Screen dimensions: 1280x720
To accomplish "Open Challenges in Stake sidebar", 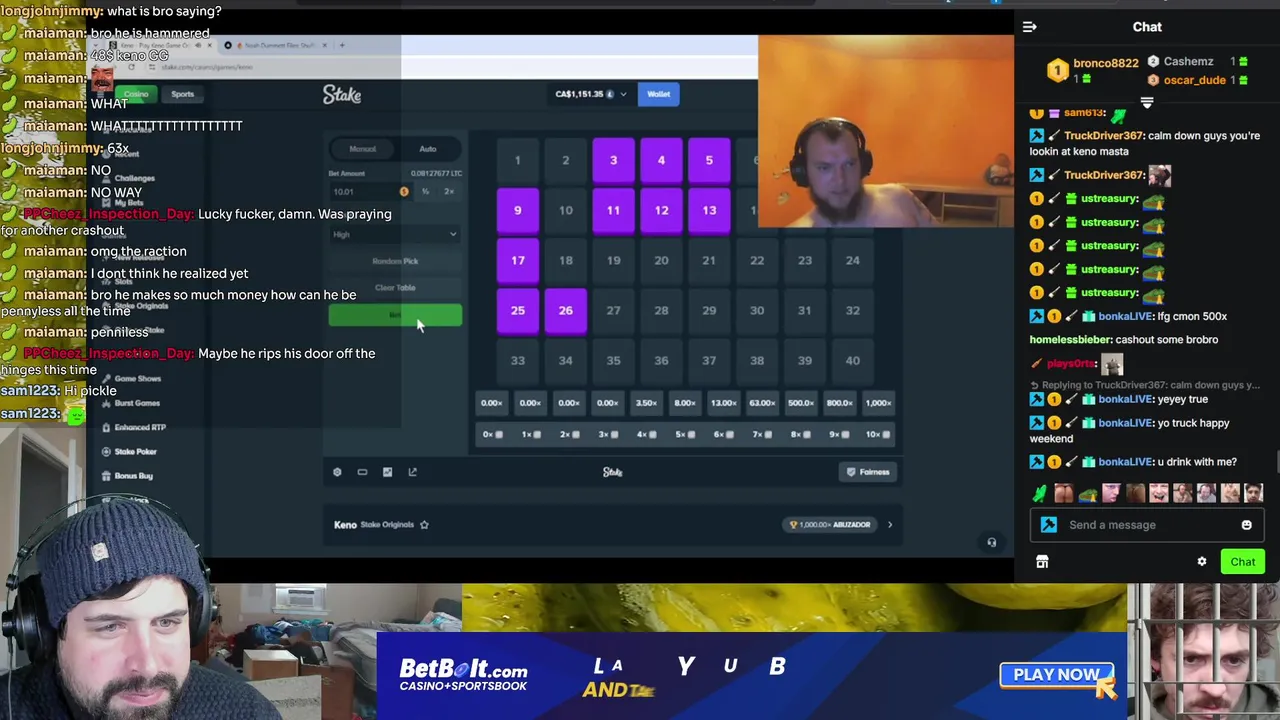I will tap(135, 178).
